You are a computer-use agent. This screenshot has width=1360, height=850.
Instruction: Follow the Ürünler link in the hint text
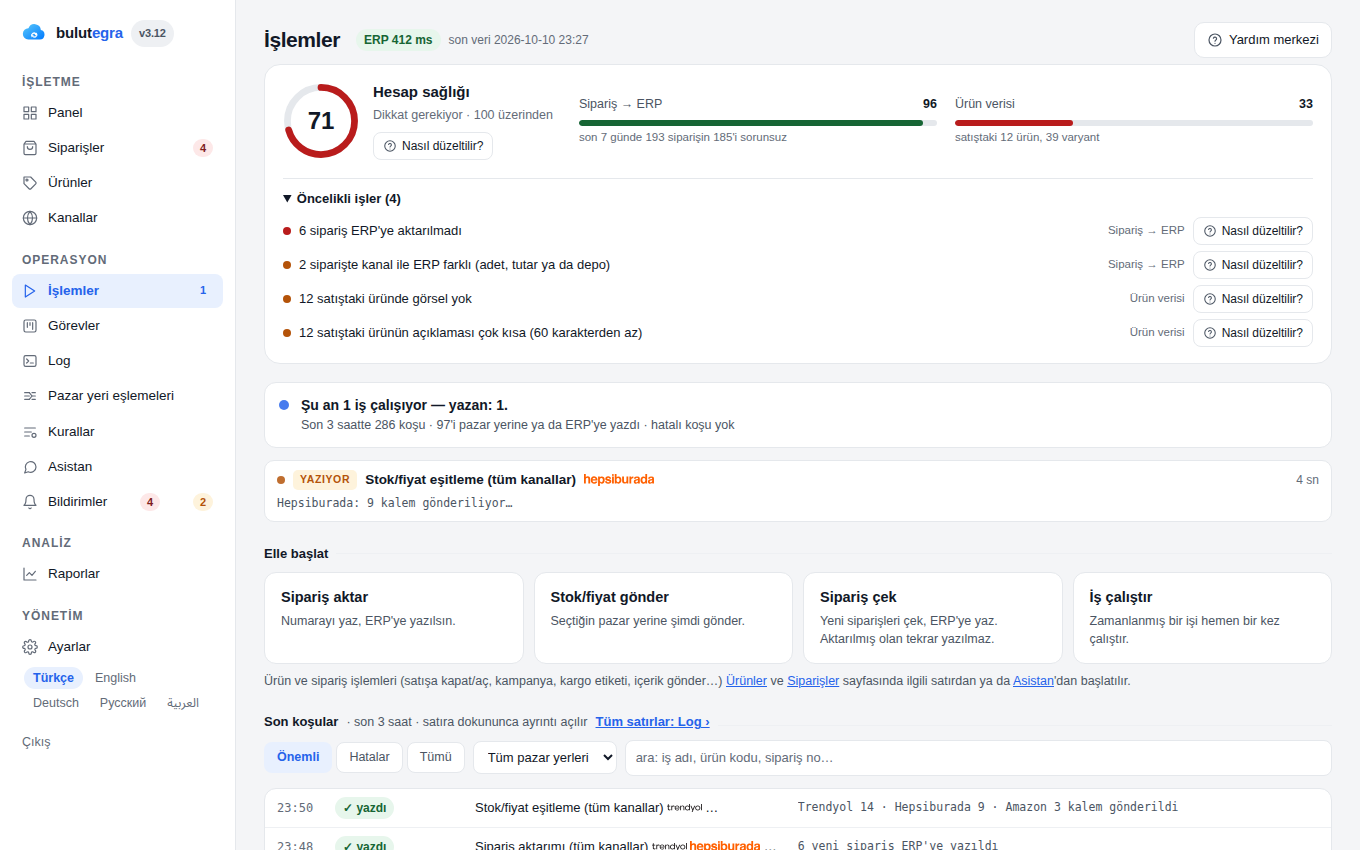[x=746, y=681]
